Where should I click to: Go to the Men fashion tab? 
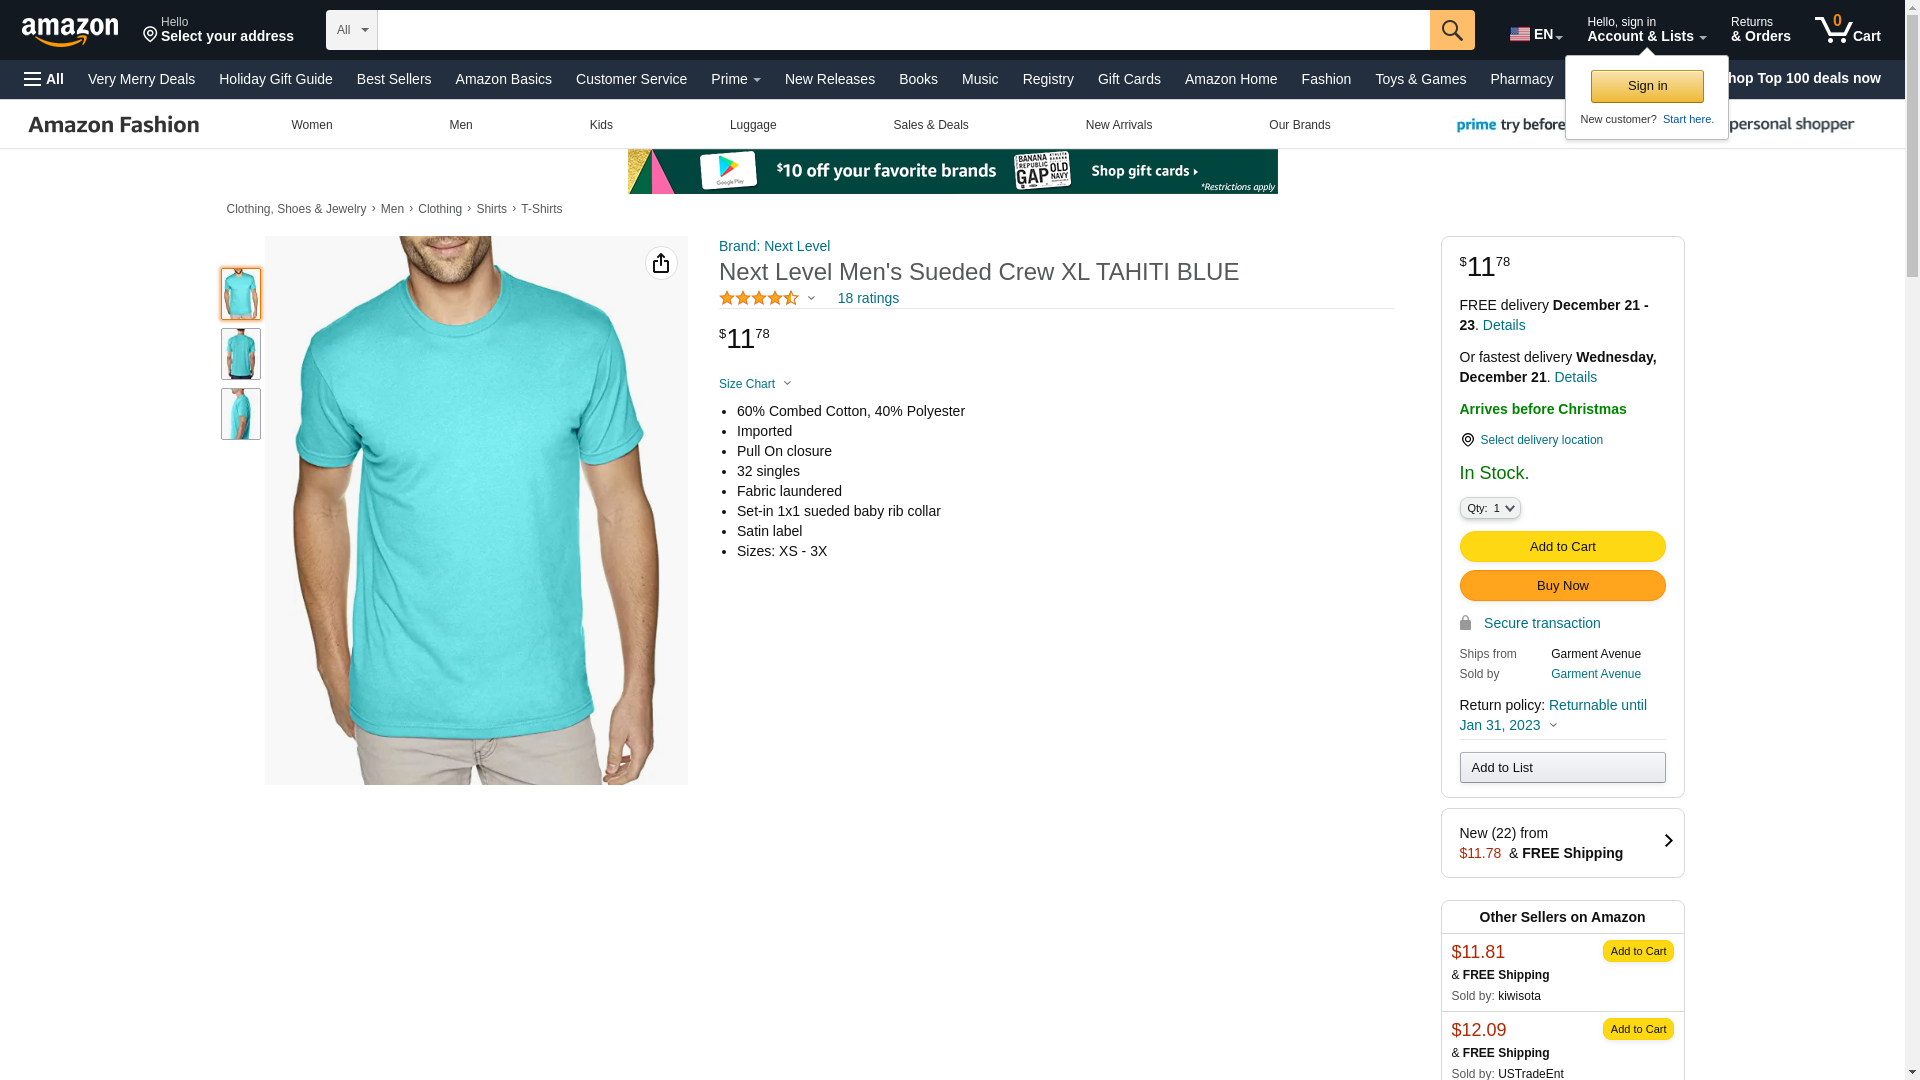tap(460, 125)
